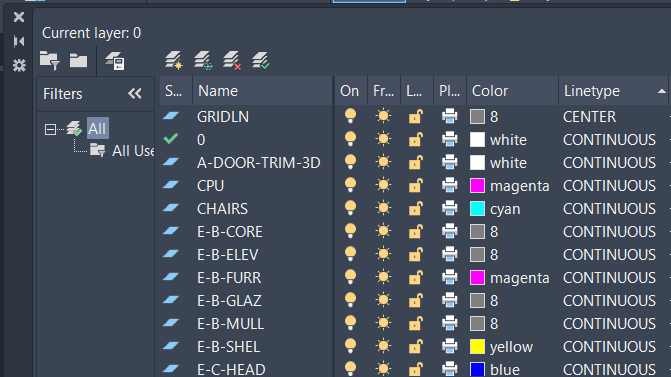Lock the GRIDLN layer
The height and width of the screenshot is (377, 671).
[416, 116]
